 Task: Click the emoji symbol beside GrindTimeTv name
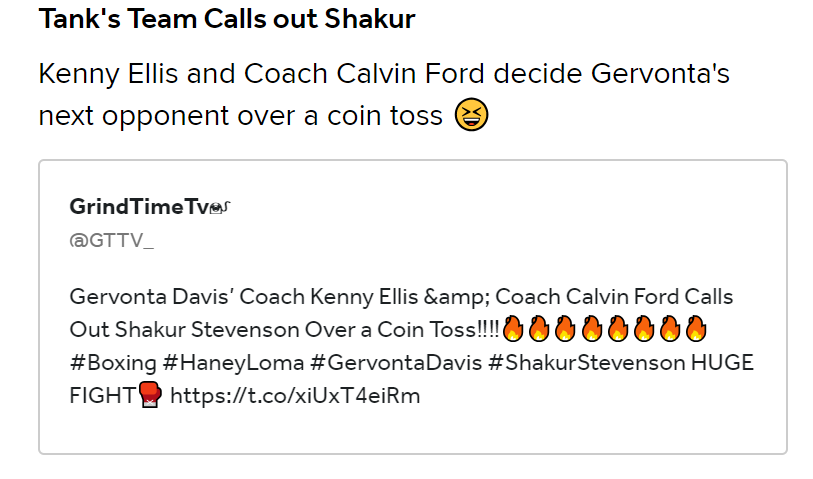[x=220, y=207]
